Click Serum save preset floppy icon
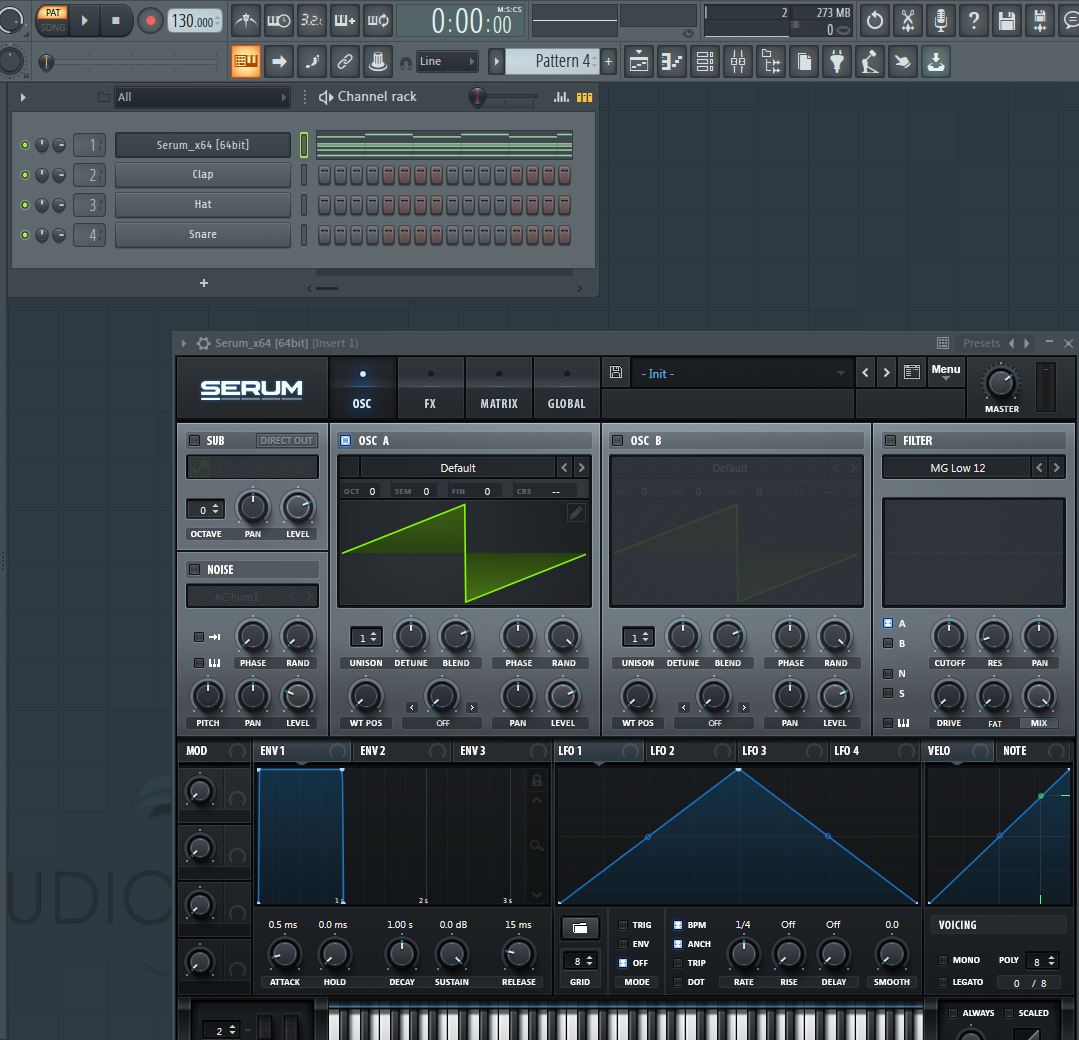Viewport: 1079px width, 1040px height. tap(616, 373)
